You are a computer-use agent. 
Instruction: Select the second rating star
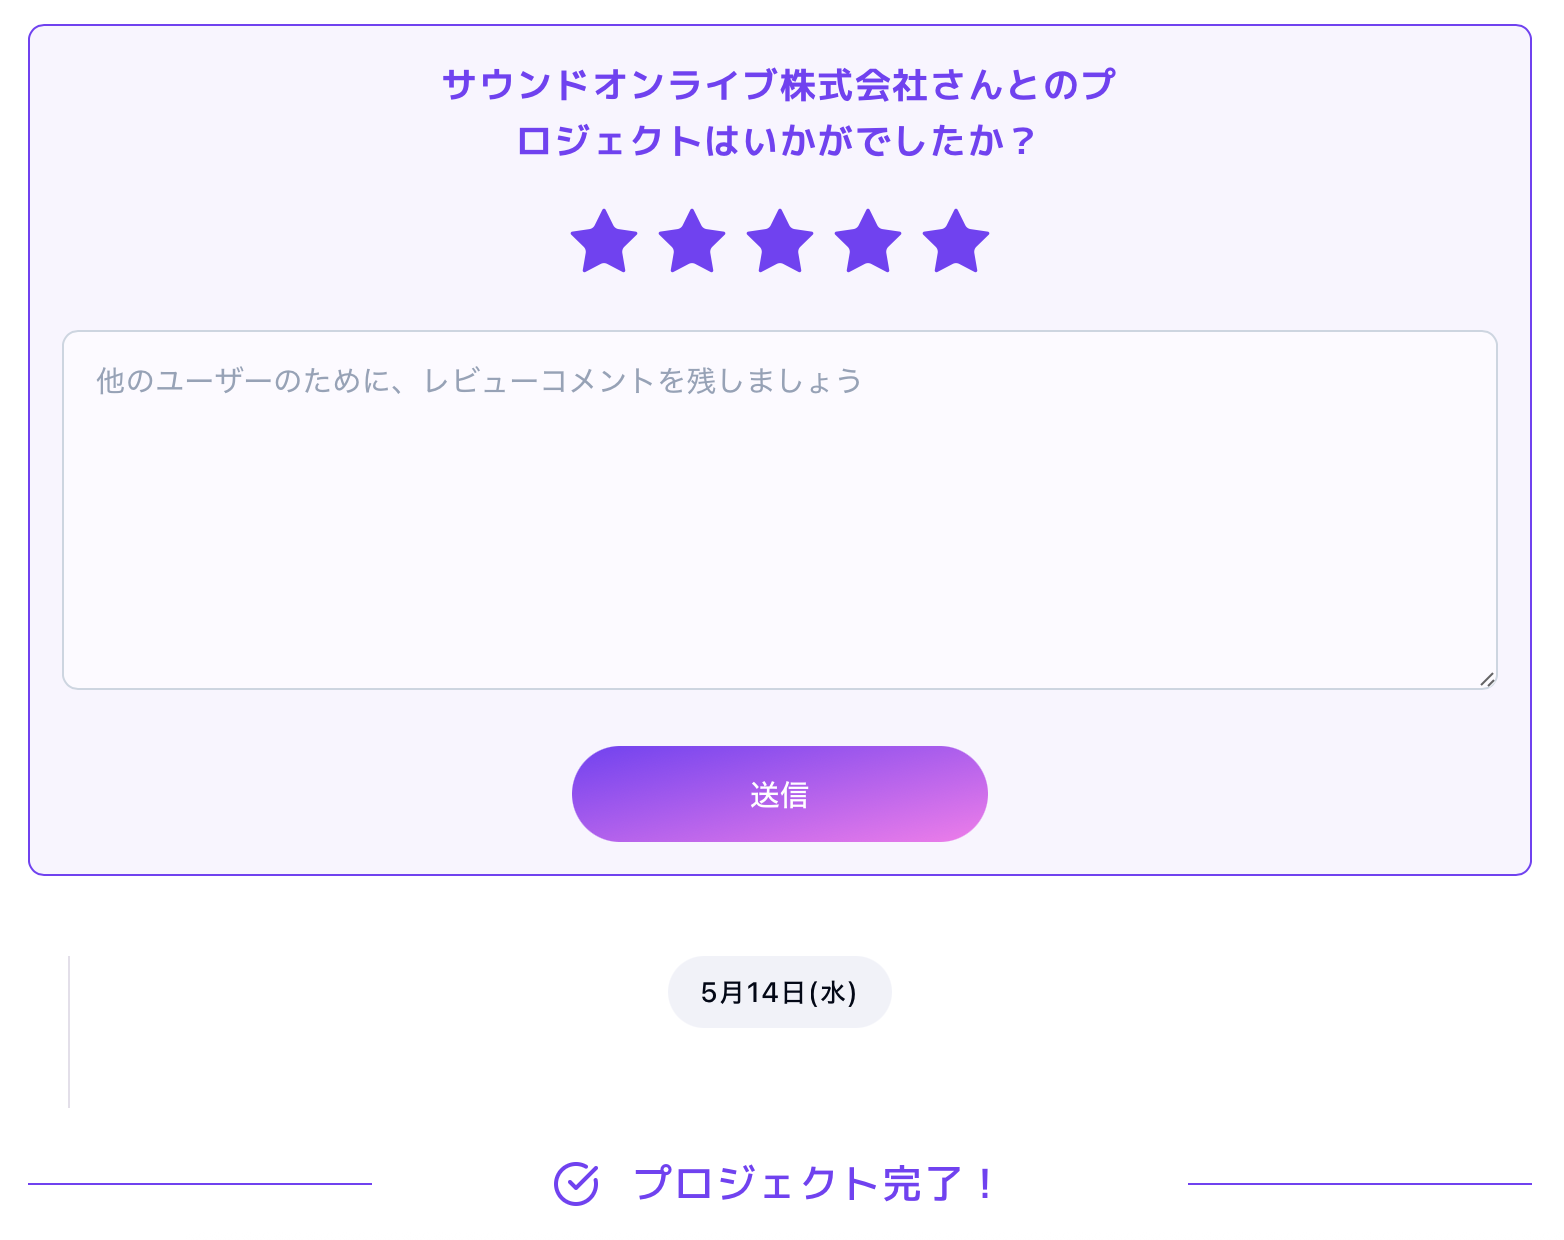click(x=692, y=242)
